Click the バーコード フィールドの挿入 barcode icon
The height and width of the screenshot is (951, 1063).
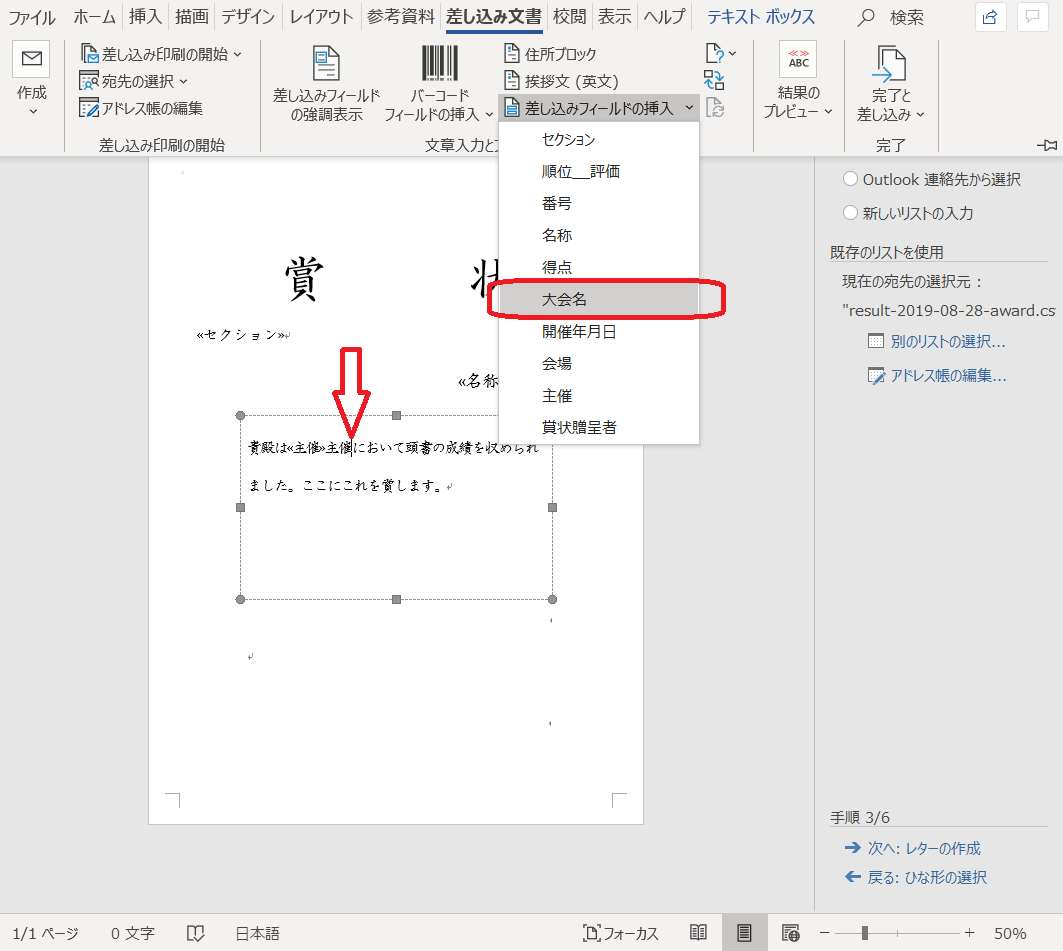(432, 64)
